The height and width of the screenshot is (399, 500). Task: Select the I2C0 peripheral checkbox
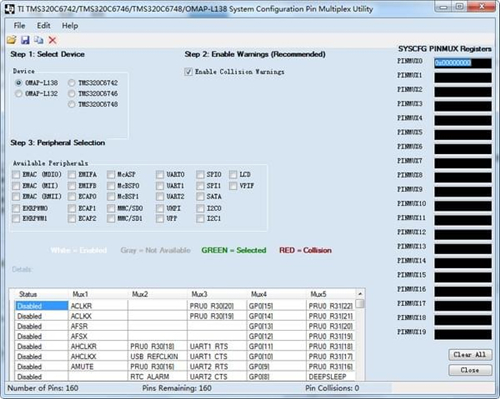(x=200, y=208)
